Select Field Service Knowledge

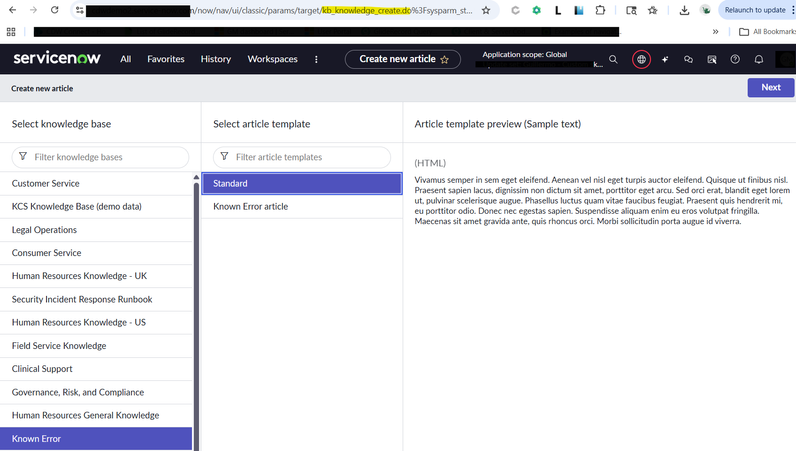point(96,346)
